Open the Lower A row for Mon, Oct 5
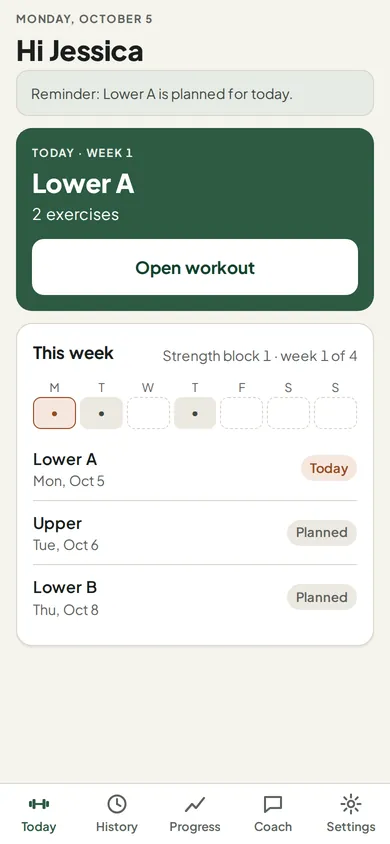 click(195, 468)
